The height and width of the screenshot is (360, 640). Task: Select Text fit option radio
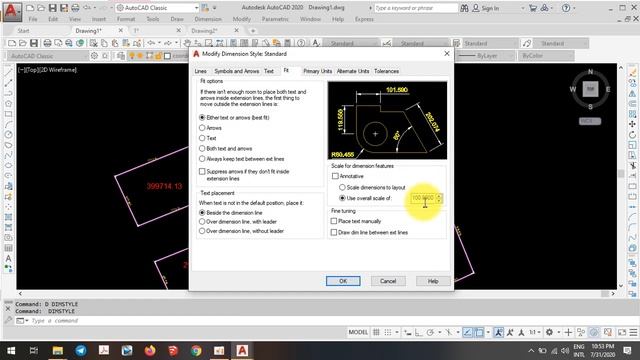202,138
